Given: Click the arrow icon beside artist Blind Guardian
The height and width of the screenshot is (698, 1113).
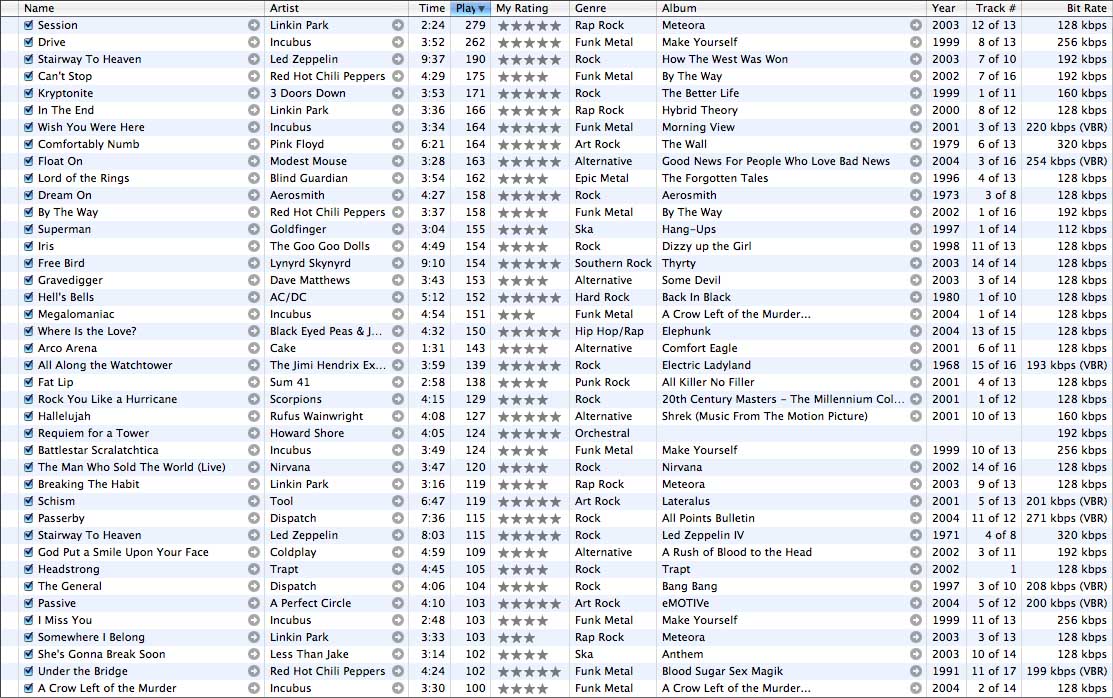Looking at the screenshot, I should tap(398, 178).
